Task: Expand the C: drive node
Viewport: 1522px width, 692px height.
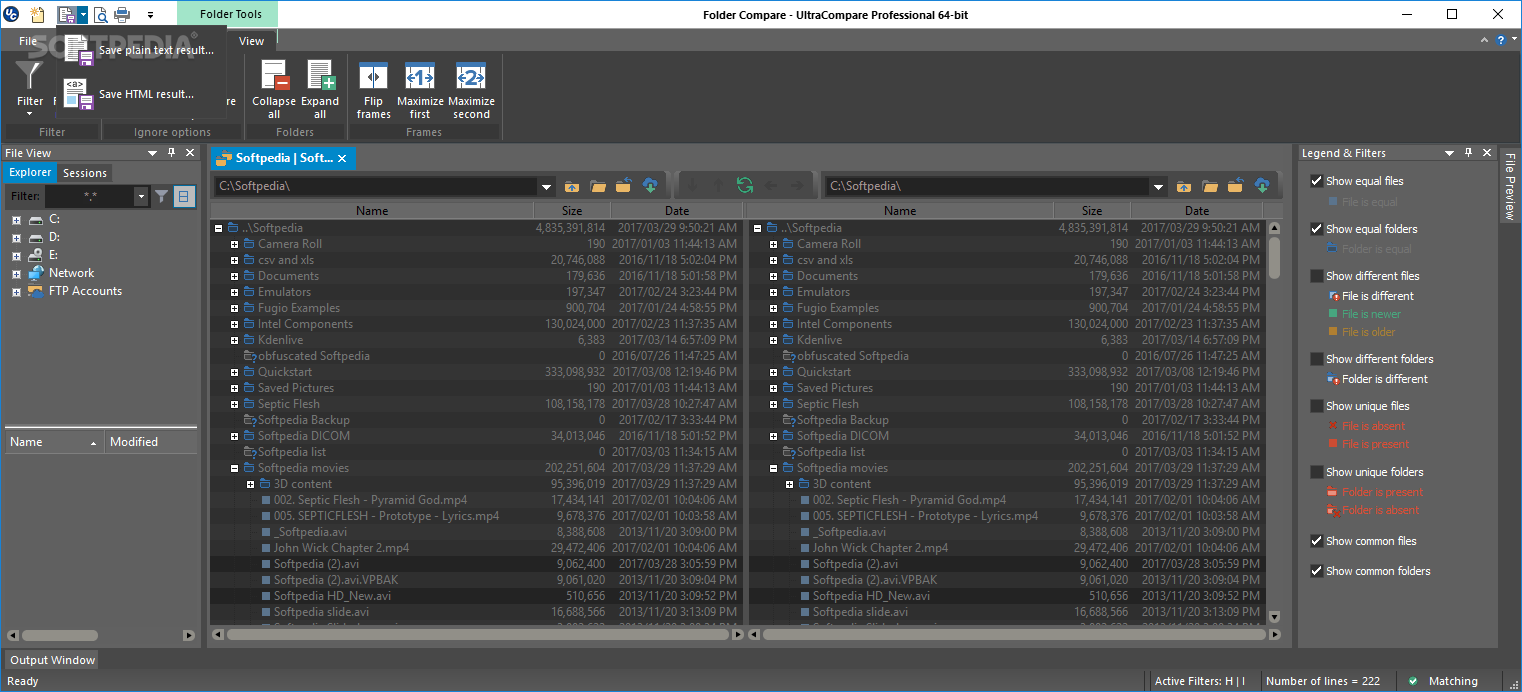Action: coord(16,219)
